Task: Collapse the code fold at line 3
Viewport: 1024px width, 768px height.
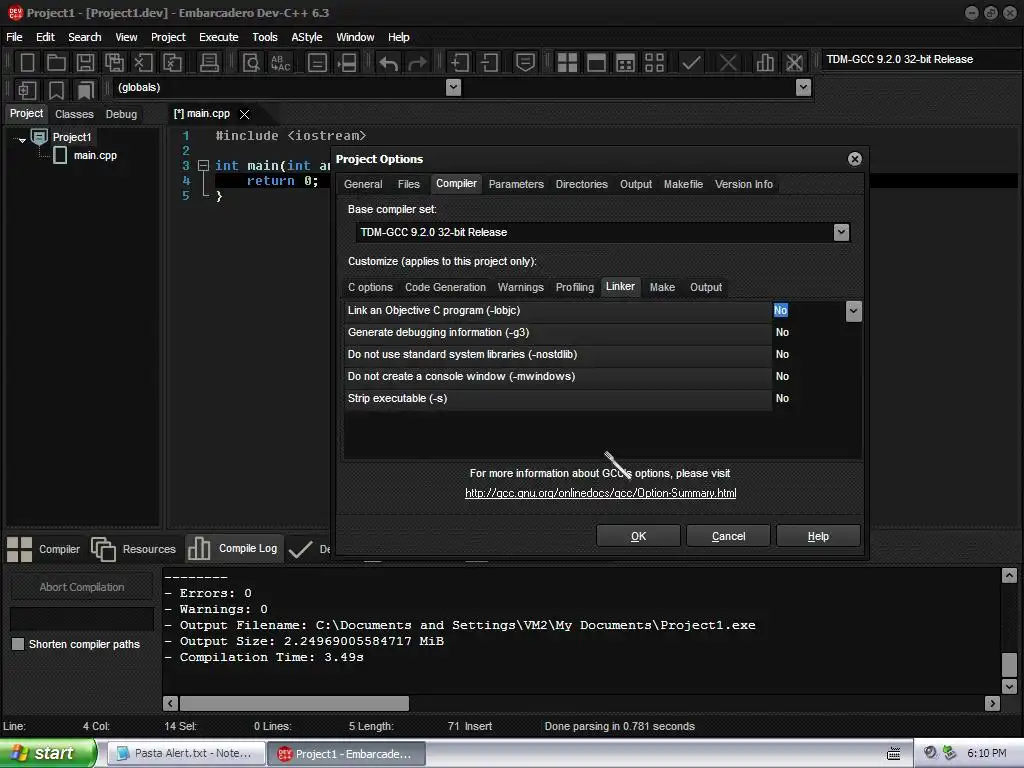Action: click(203, 165)
